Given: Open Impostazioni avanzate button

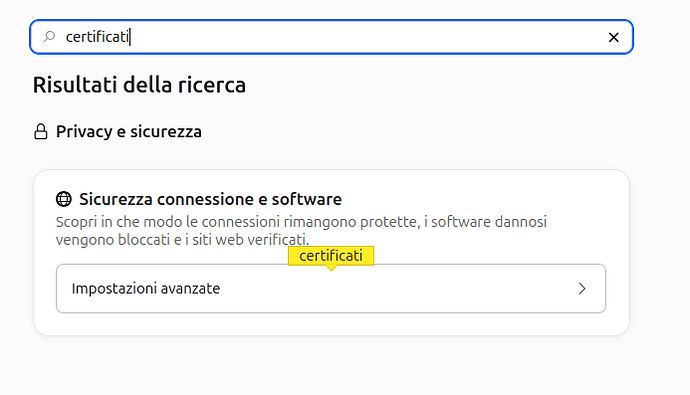Looking at the screenshot, I should 331,289.
